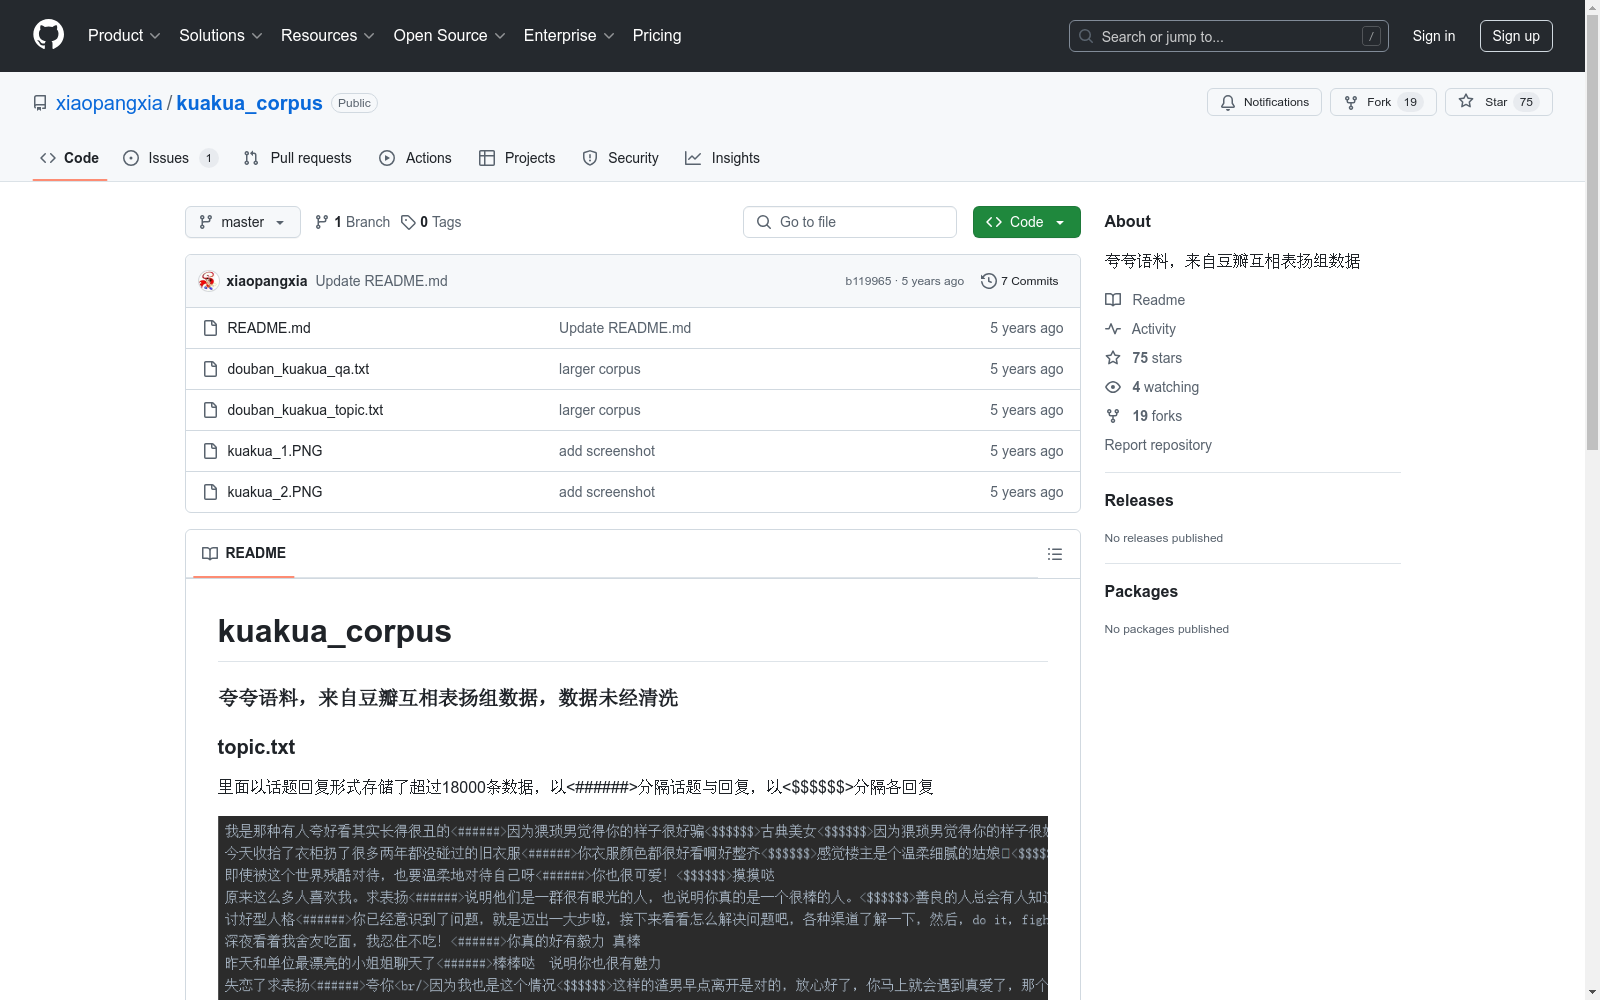
Task: Focus the Search or jump to field
Action: (1228, 36)
